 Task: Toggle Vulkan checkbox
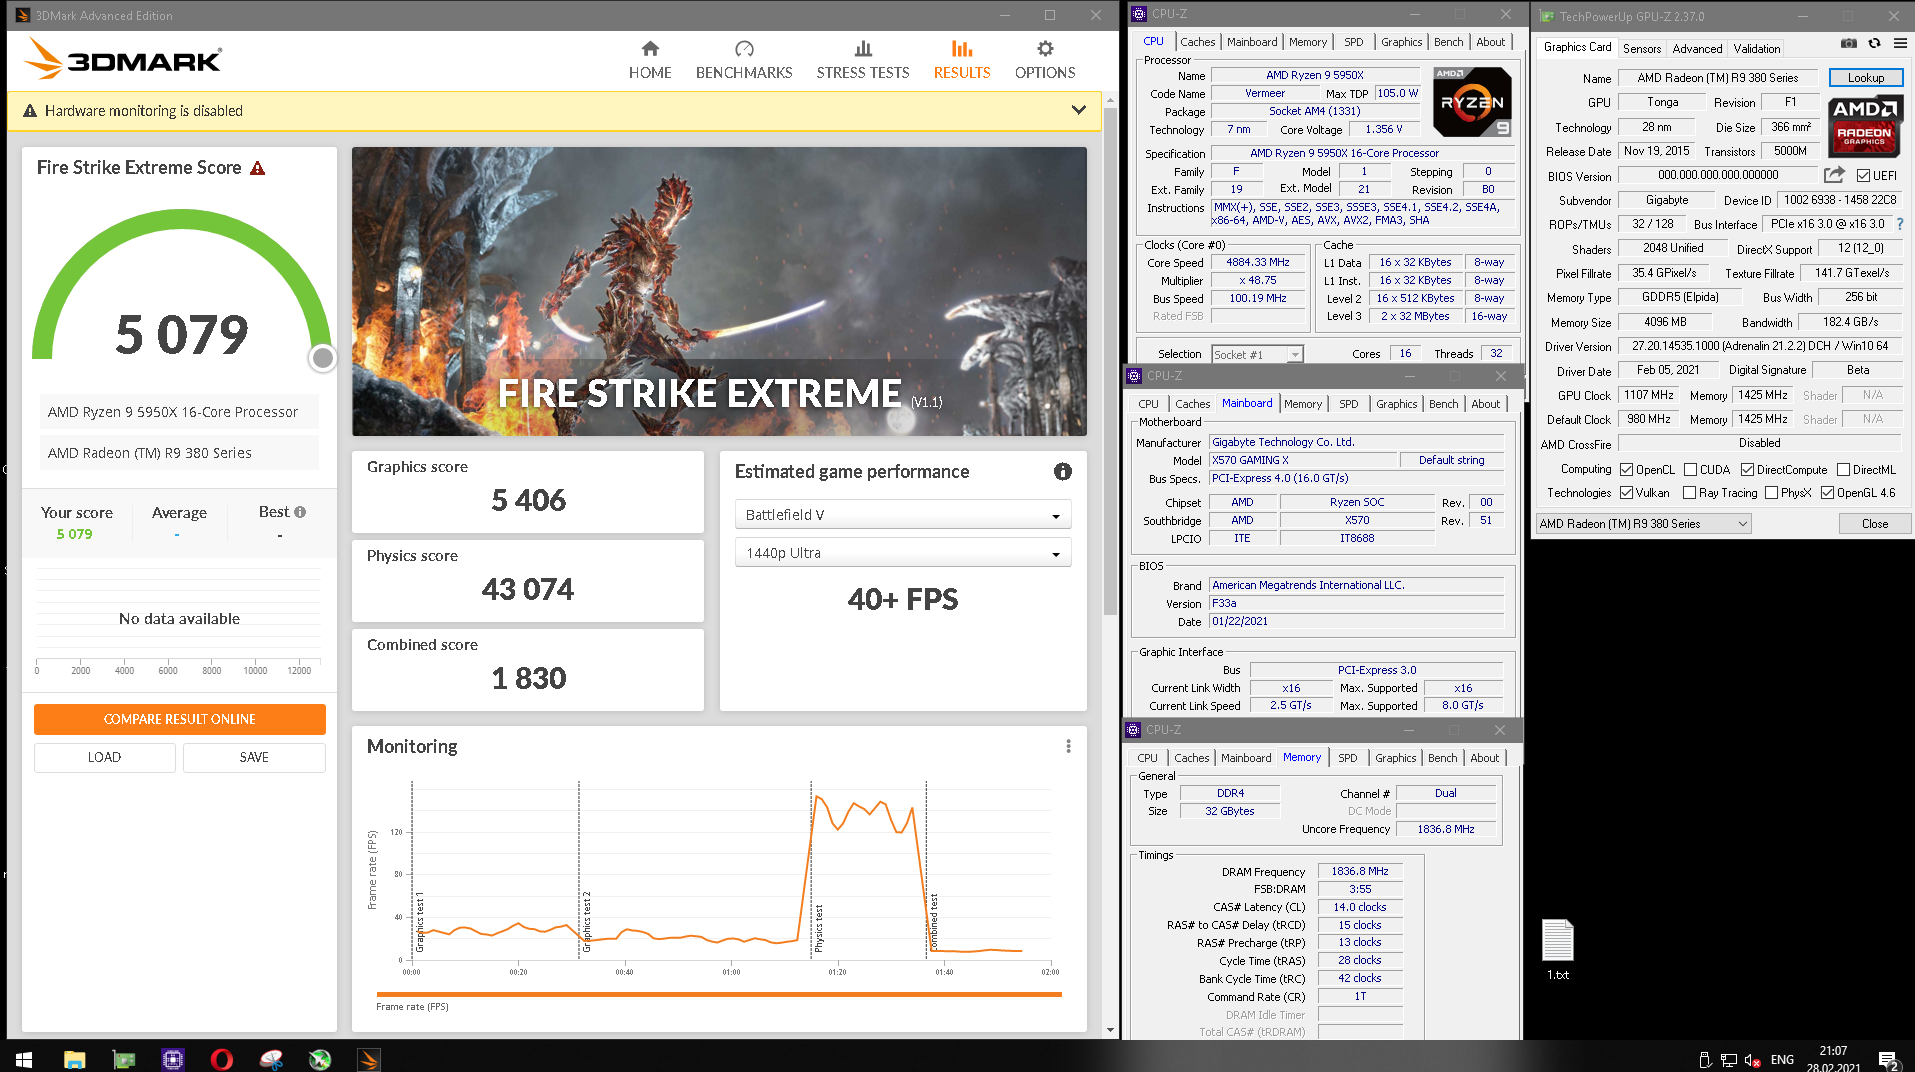tap(1627, 493)
